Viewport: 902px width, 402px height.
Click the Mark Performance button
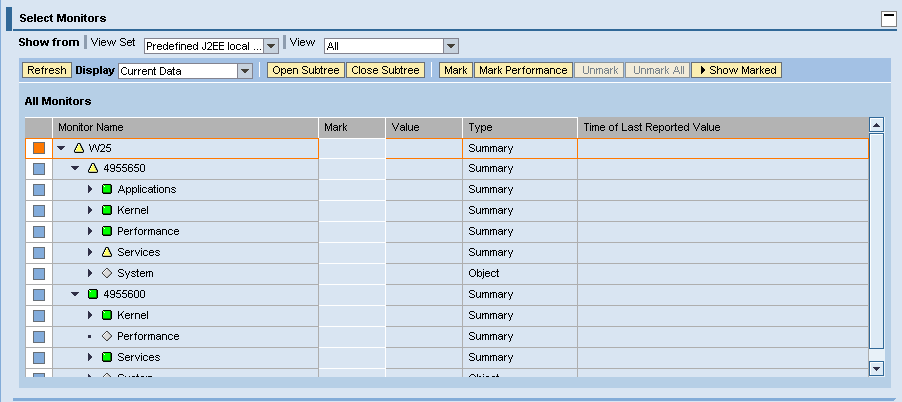(523, 70)
